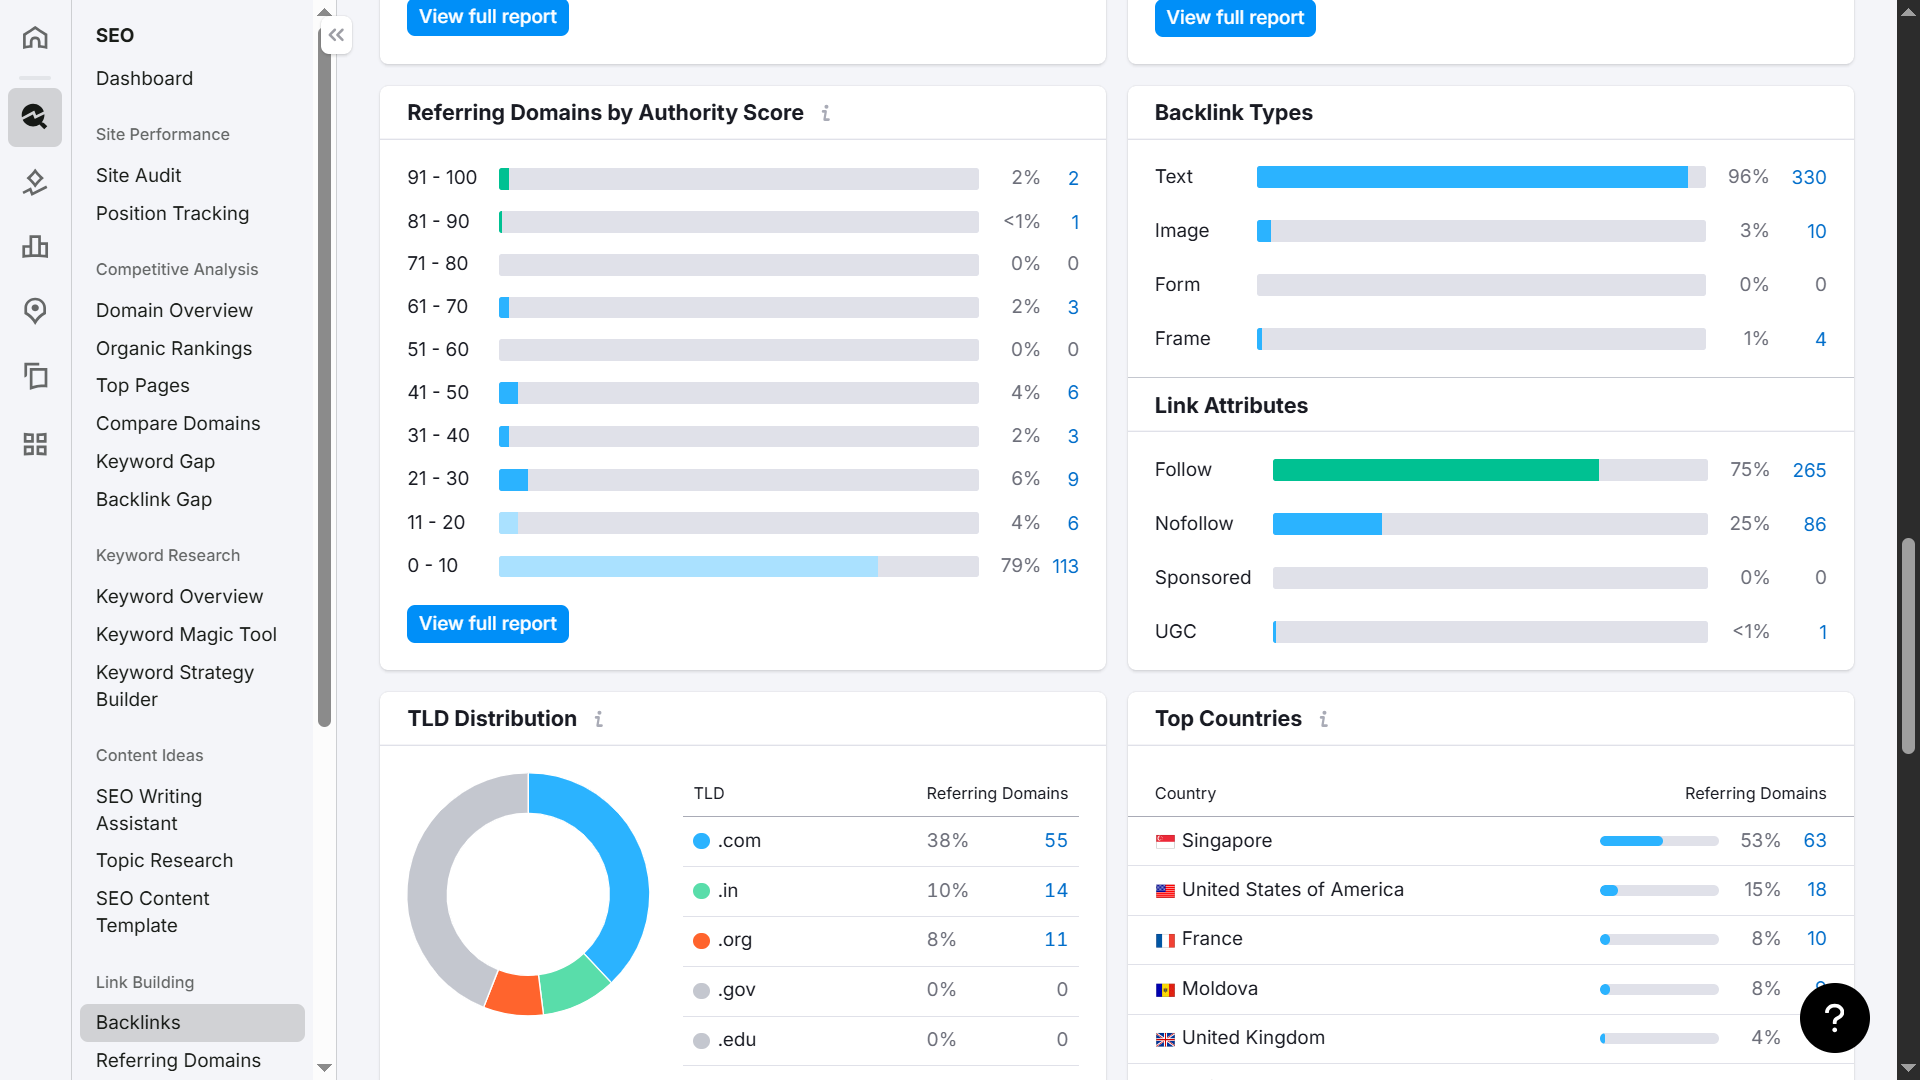Select Backlinks in Link Building section
This screenshot has height=1080, width=1920.
[x=192, y=1022]
